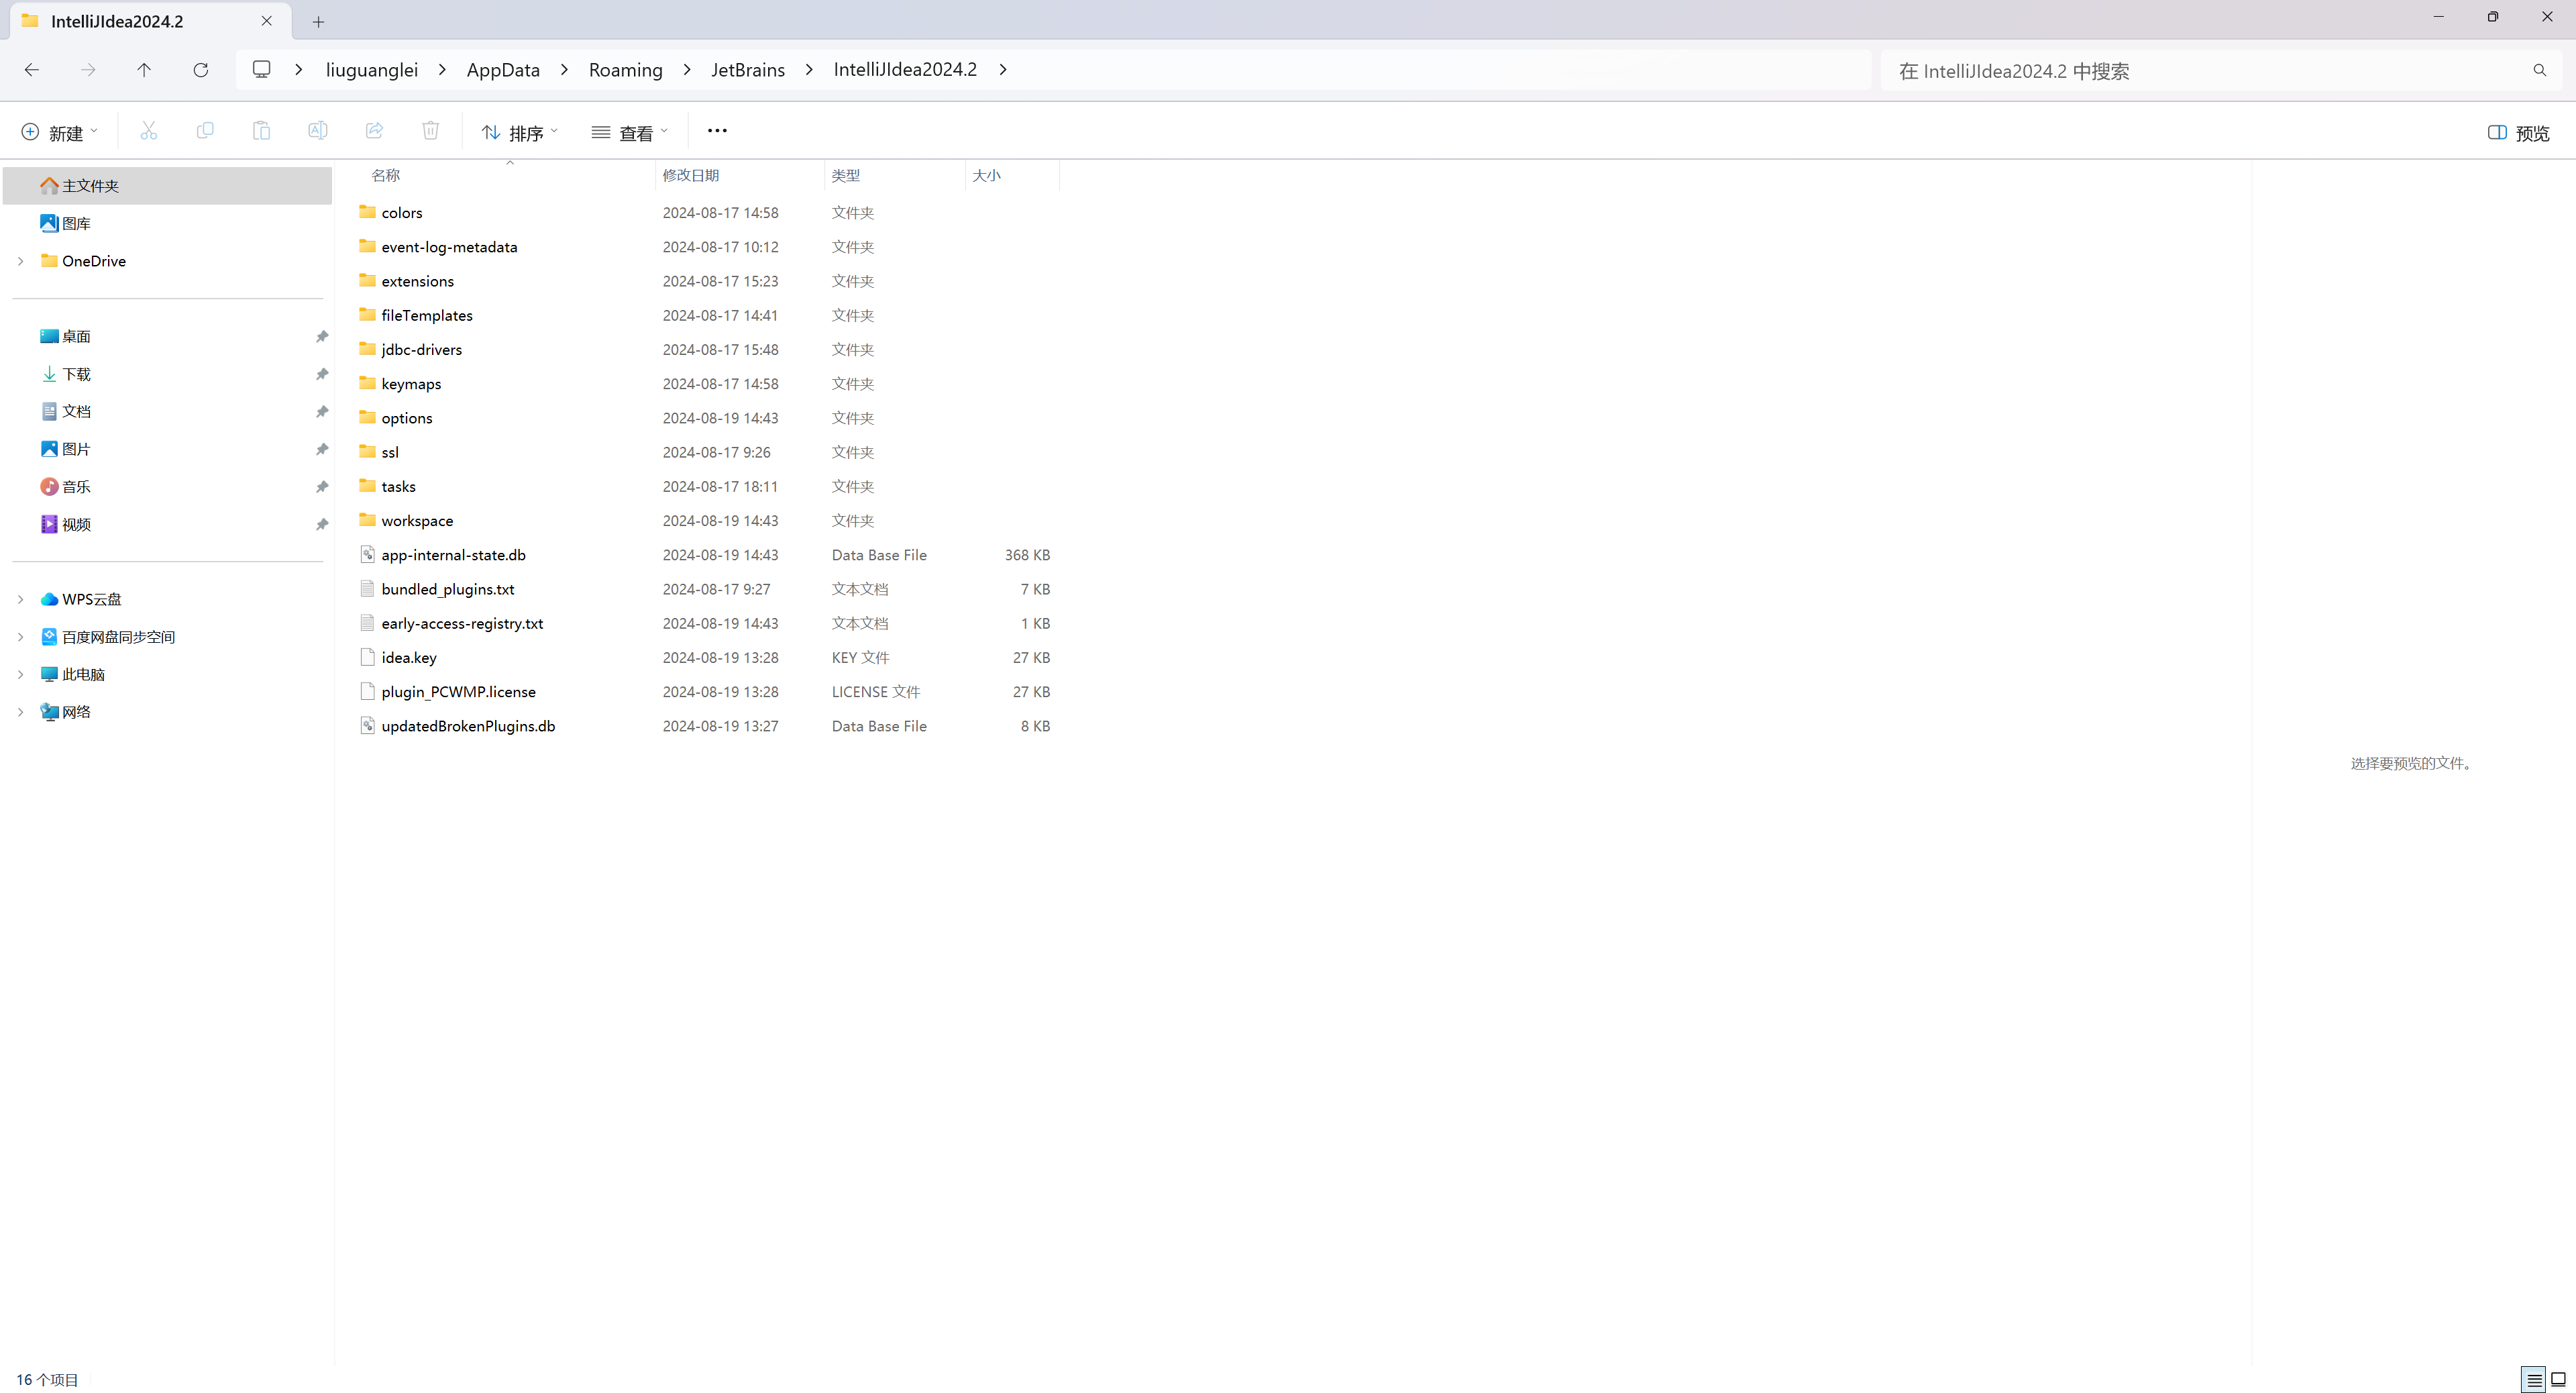Toggle the 预览 preview pane

pos(2518,133)
